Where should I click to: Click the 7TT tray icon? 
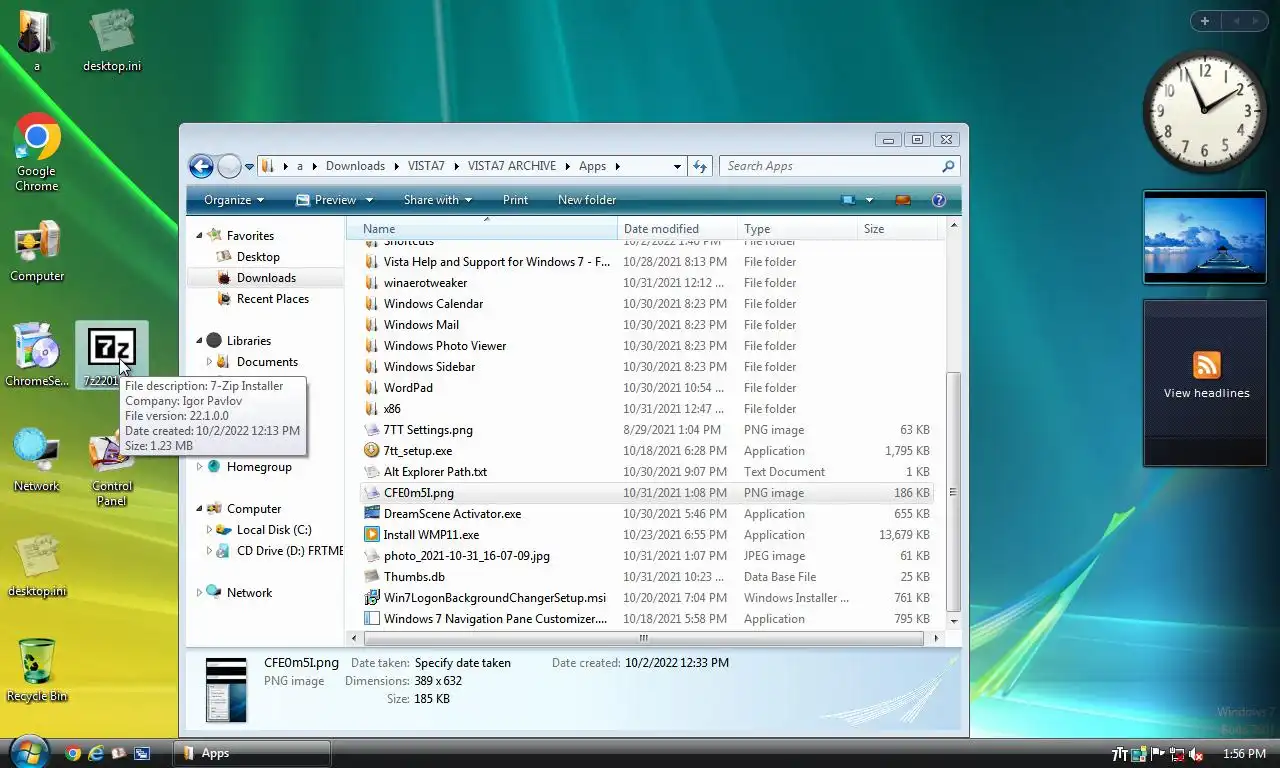point(1120,754)
